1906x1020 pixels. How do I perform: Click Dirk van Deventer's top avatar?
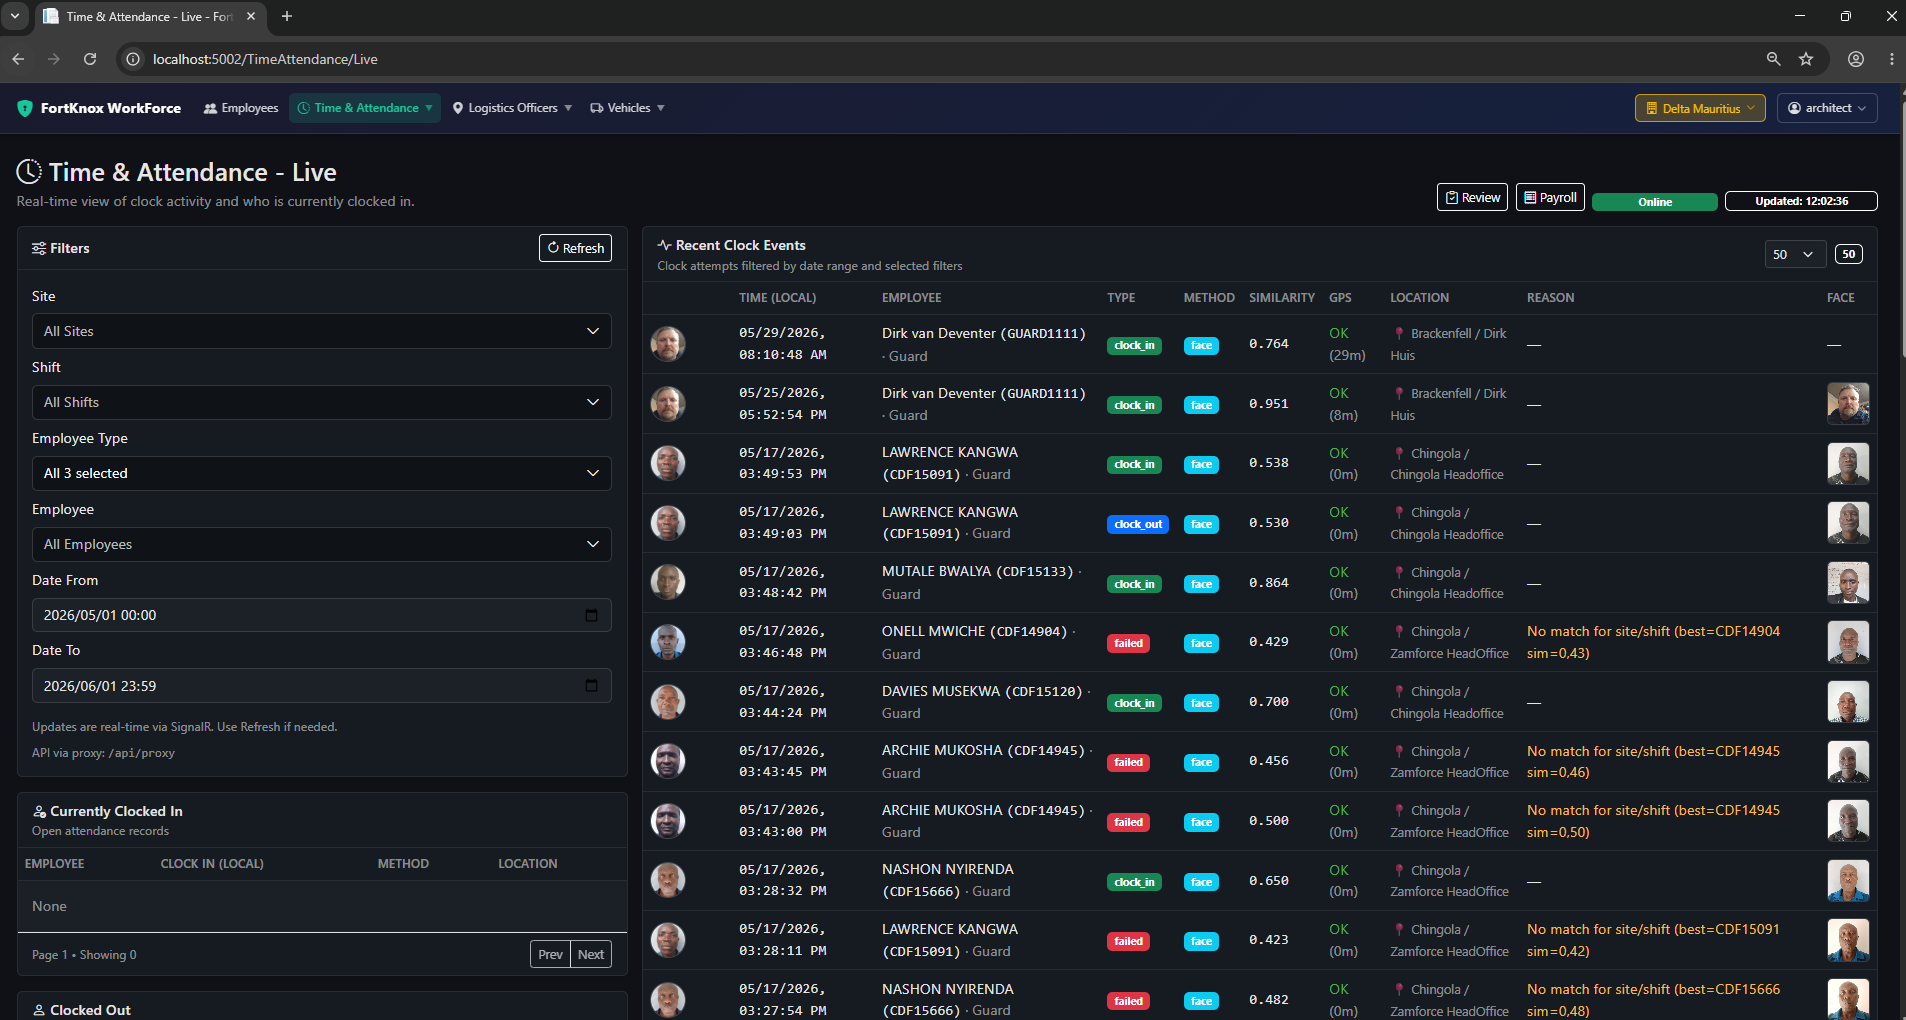(x=668, y=344)
